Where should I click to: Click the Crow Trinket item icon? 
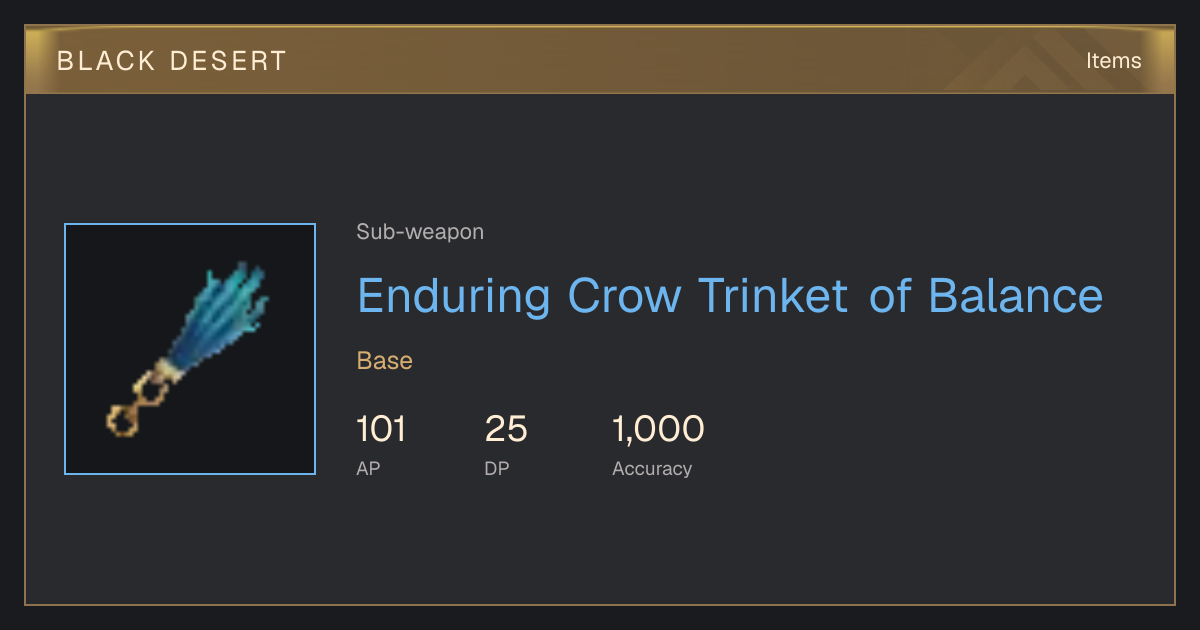point(190,349)
